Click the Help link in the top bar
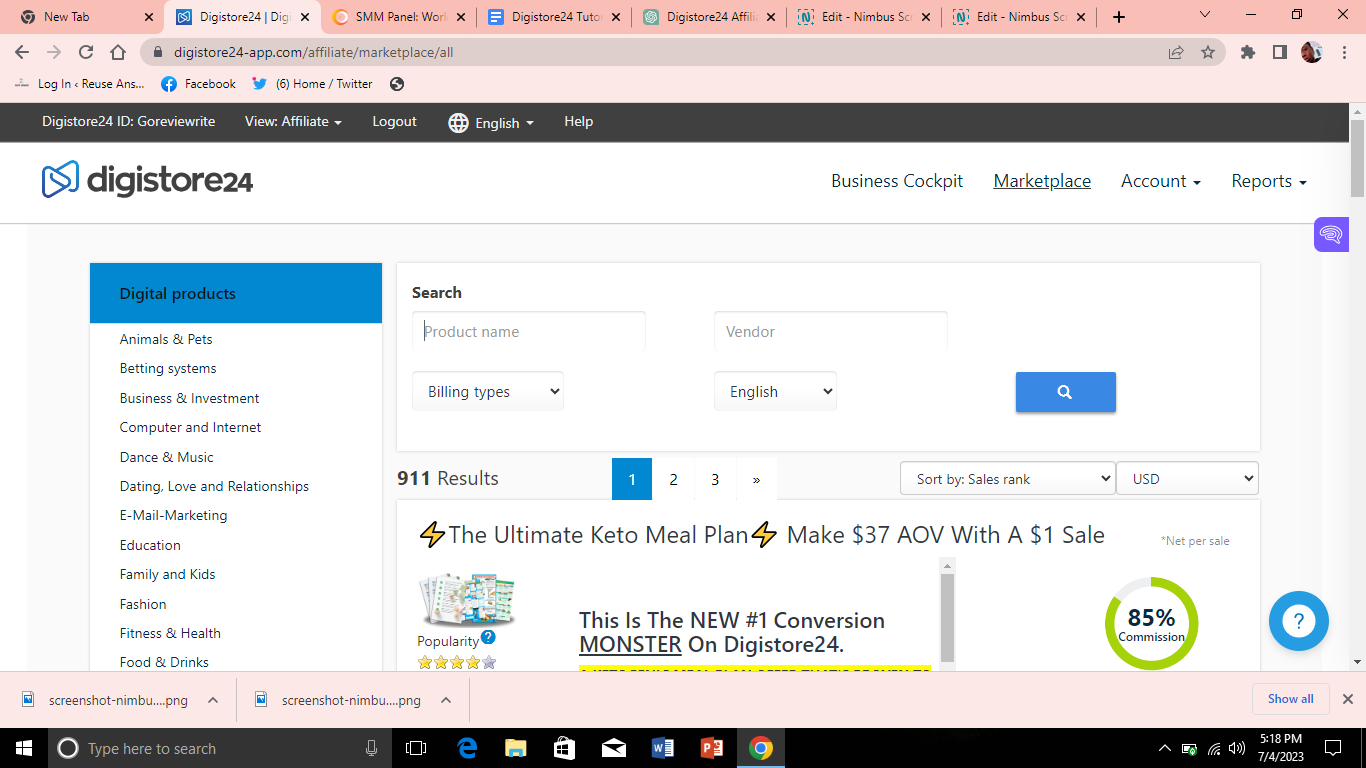This screenshot has width=1366, height=768. point(578,121)
